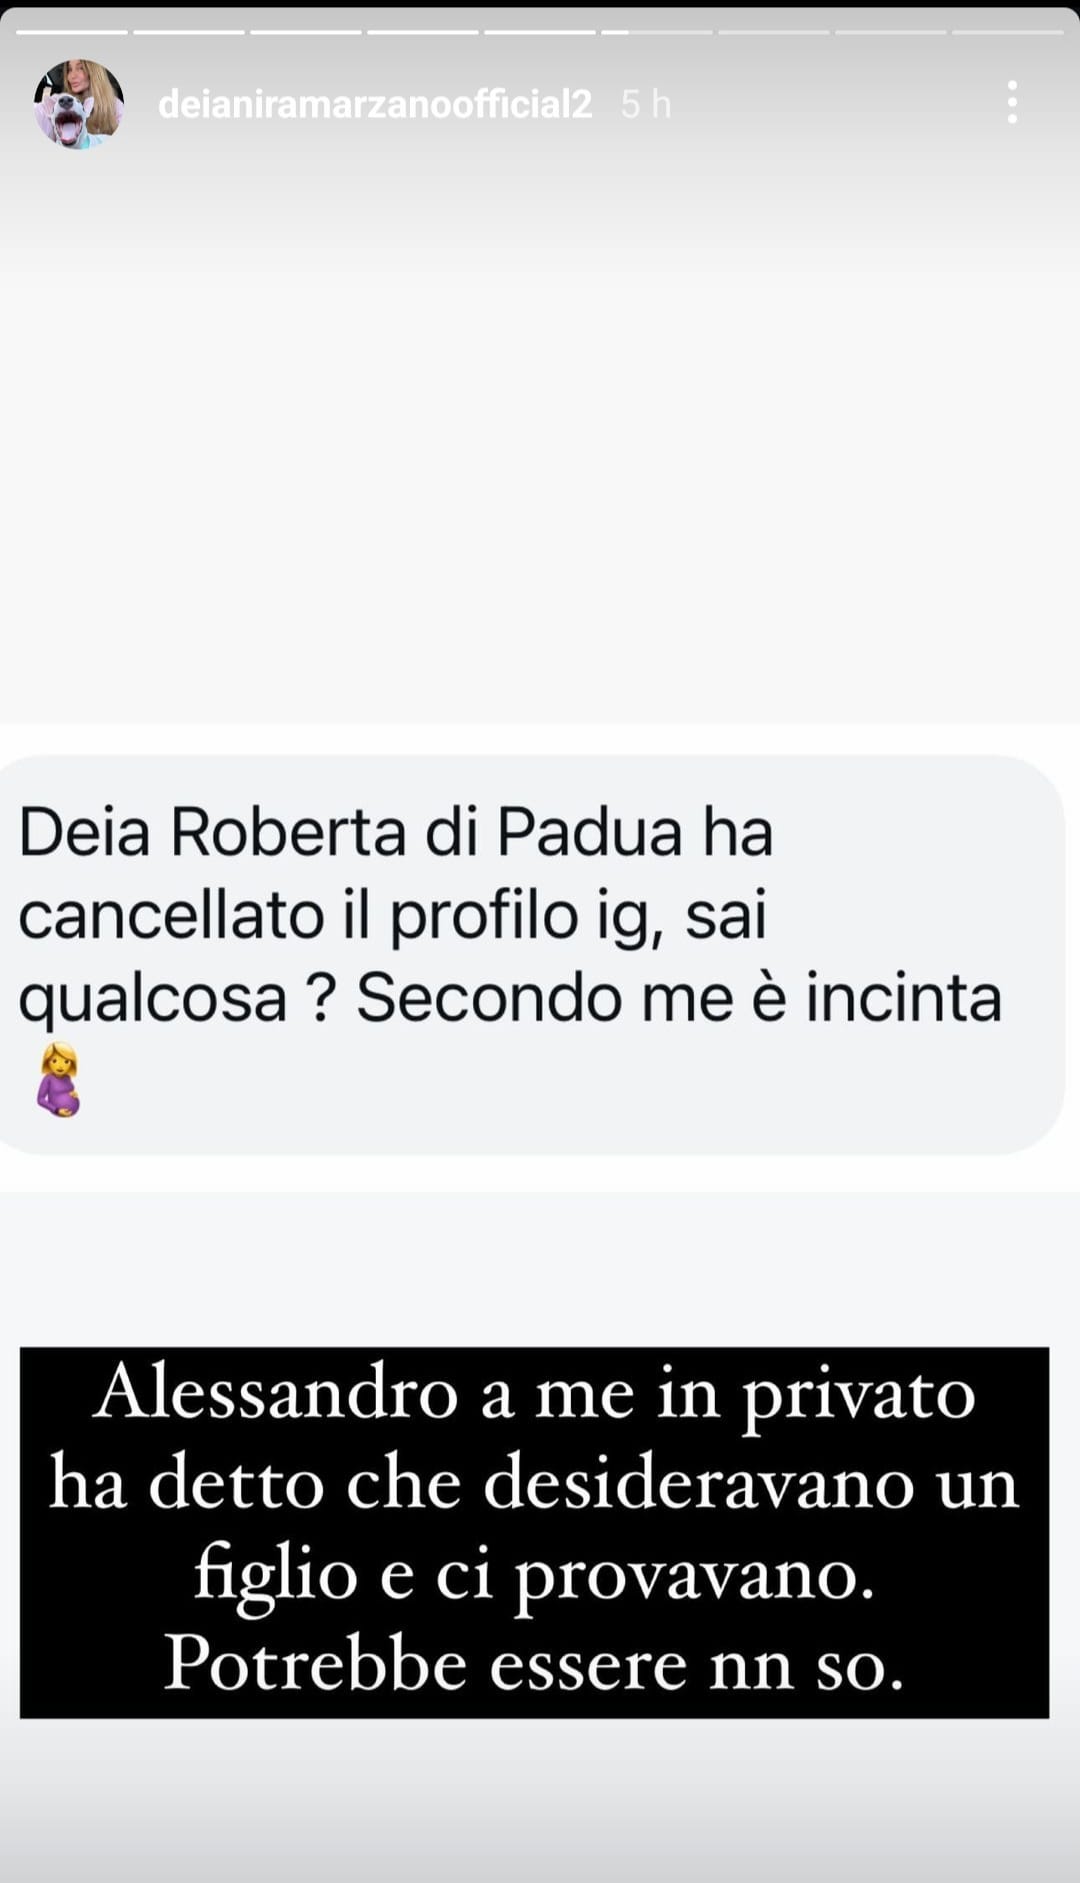1080x1883 pixels.
Task: Skip to the seventh story progress segment
Action: [774, 32]
